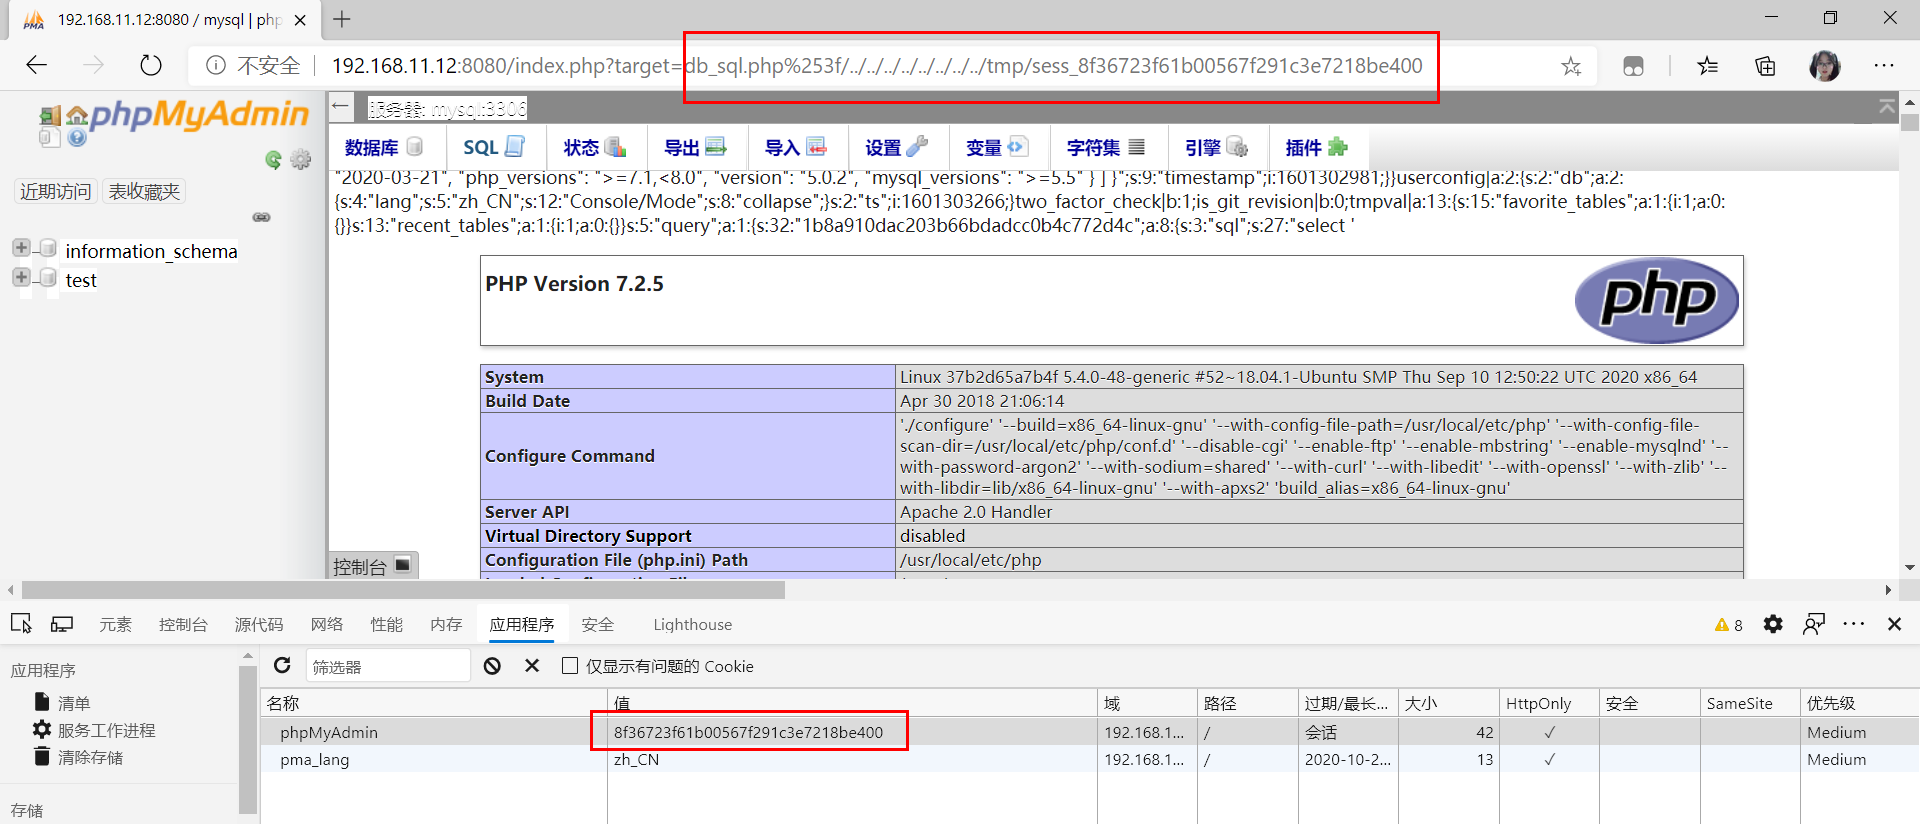This screenshot has width=1920, height=824.
Task: Switch to DevTools 性能 tab
Action: [x=387, y=624]
